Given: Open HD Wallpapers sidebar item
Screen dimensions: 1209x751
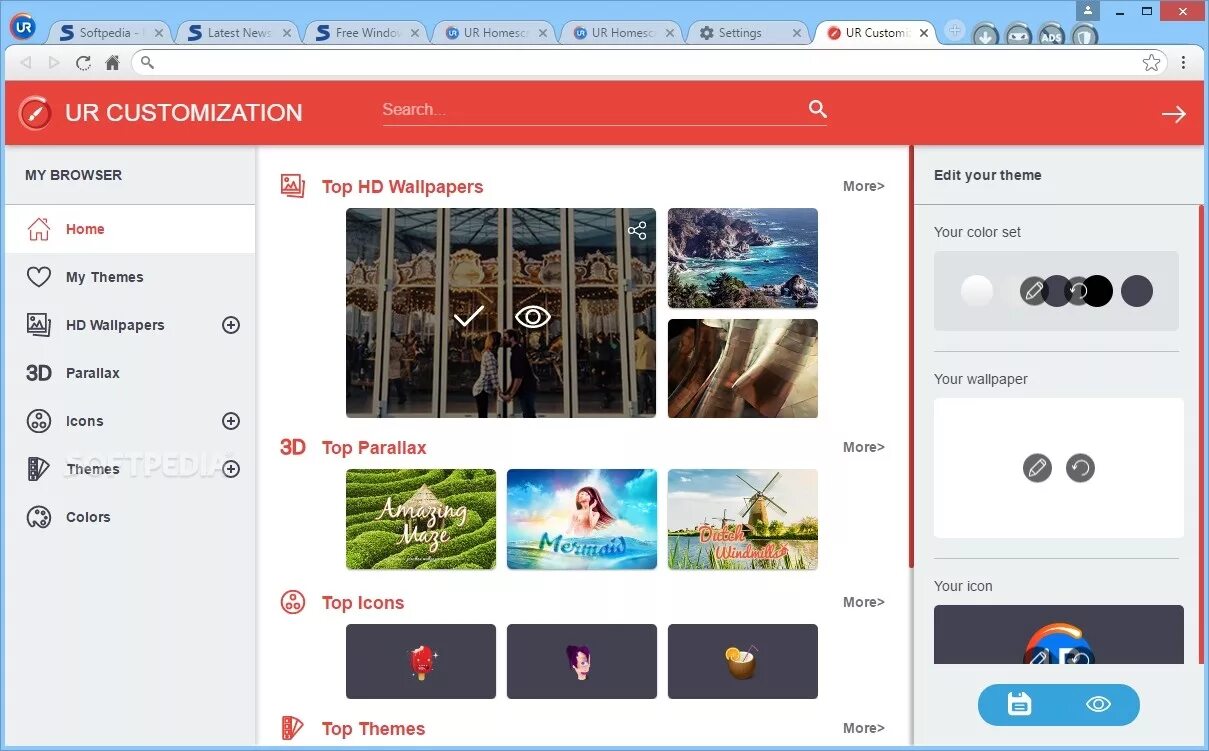Looking at the screenshot, I should click(115, 325).
